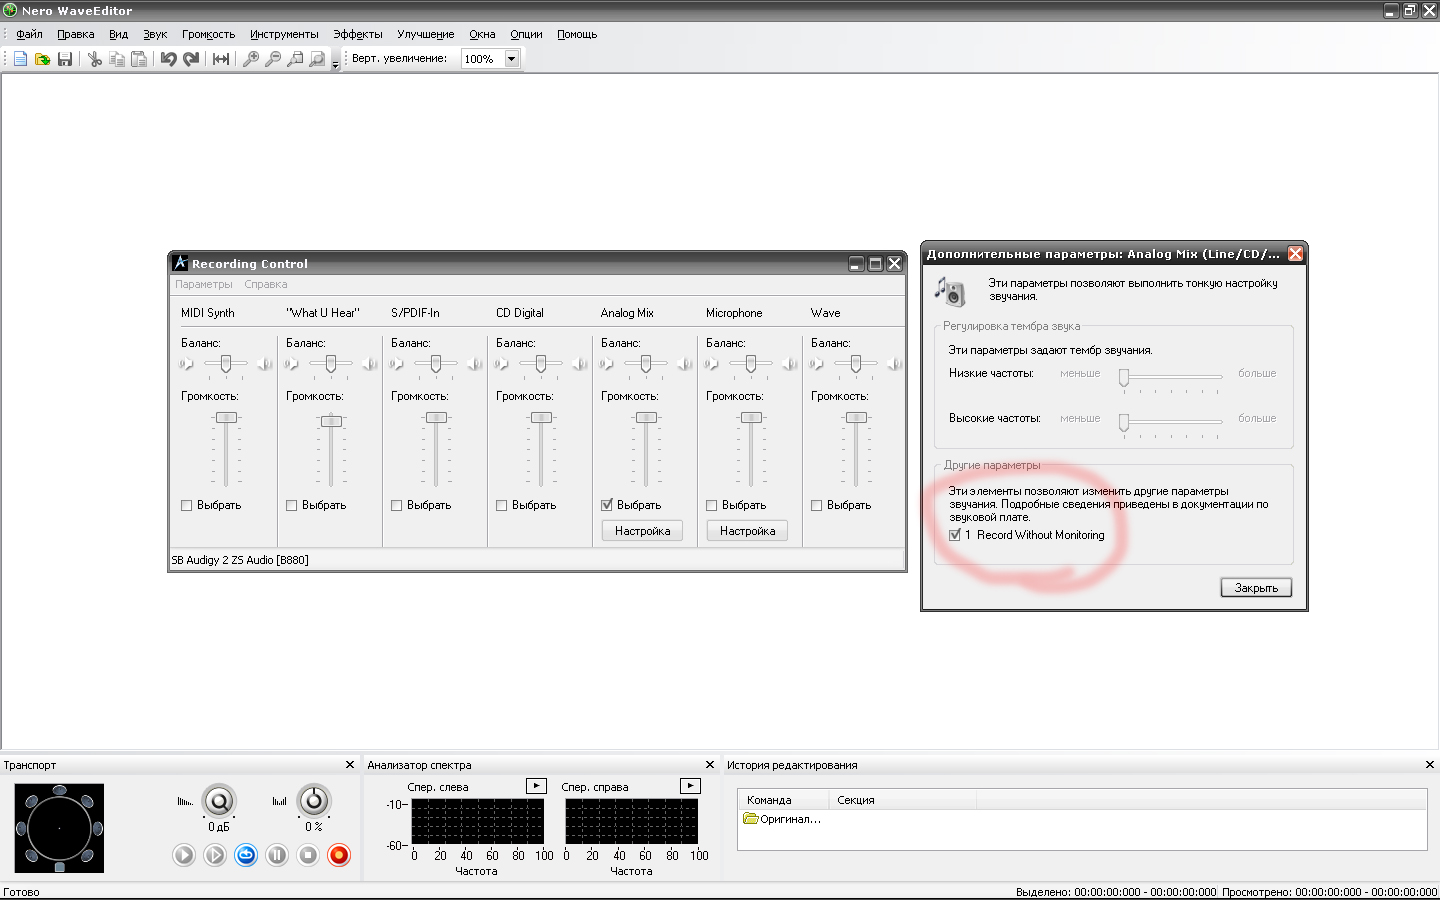Close the История редактирования panel
Image resolution: width=1440 pixels, height=900 pixels.
tap(1429, 765)
